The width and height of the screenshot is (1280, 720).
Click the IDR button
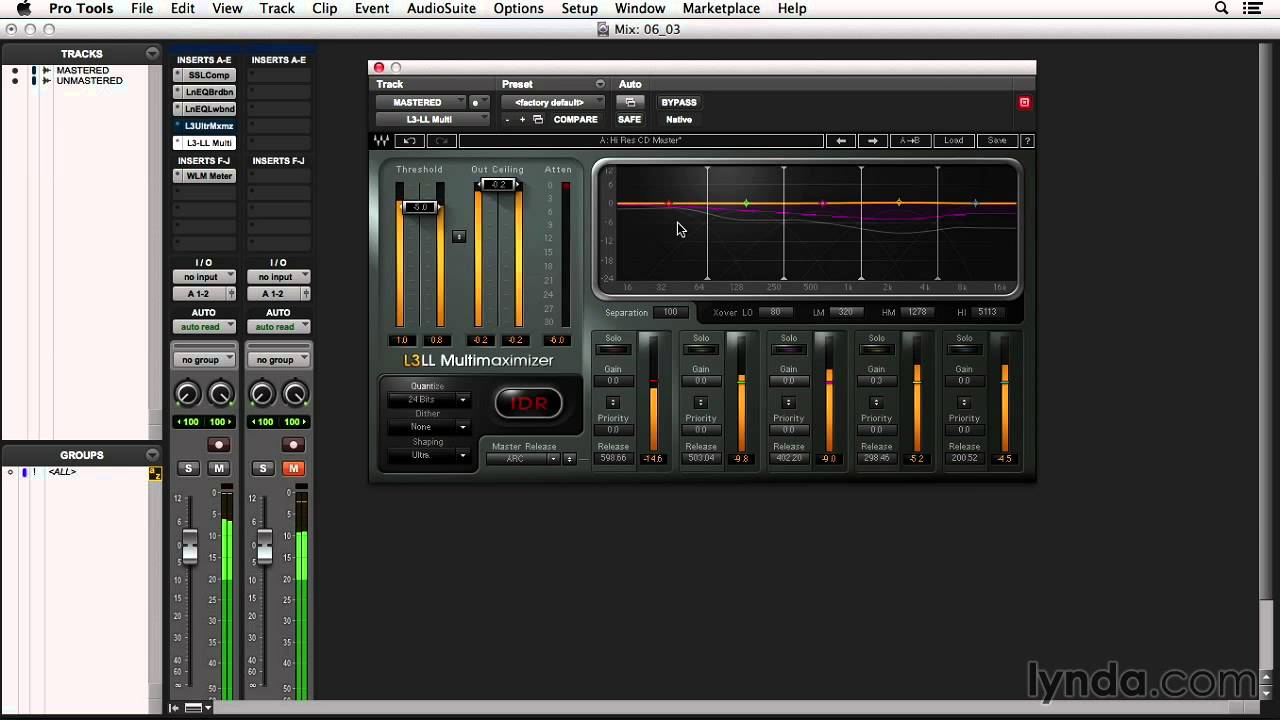pyautogui.click(x=529, y=403)
